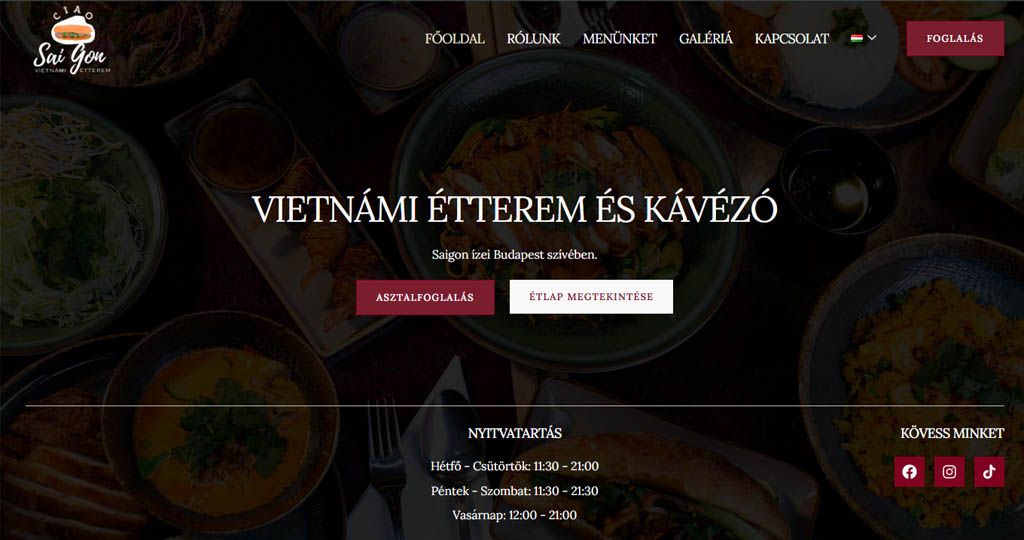Viewport: 1024px width, 540px height.
Task: Select the Vasárnap opening hours line
Action: pos(515,515)
